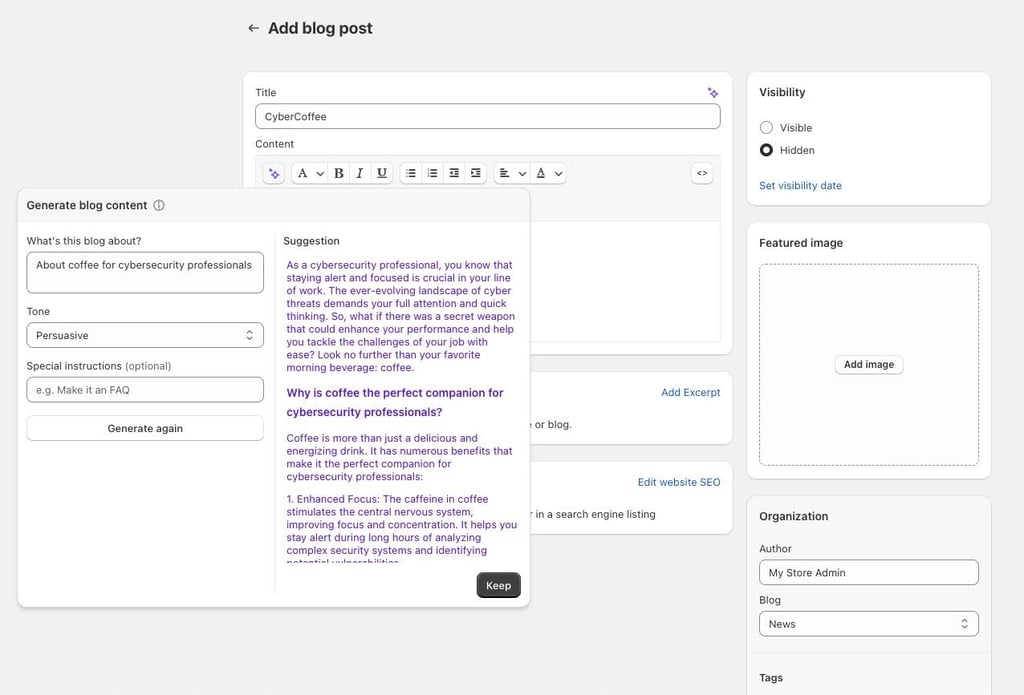This screenshot has height=695, width=1024.
Task: Select the Hidden radio button
Action: (766, 150)
